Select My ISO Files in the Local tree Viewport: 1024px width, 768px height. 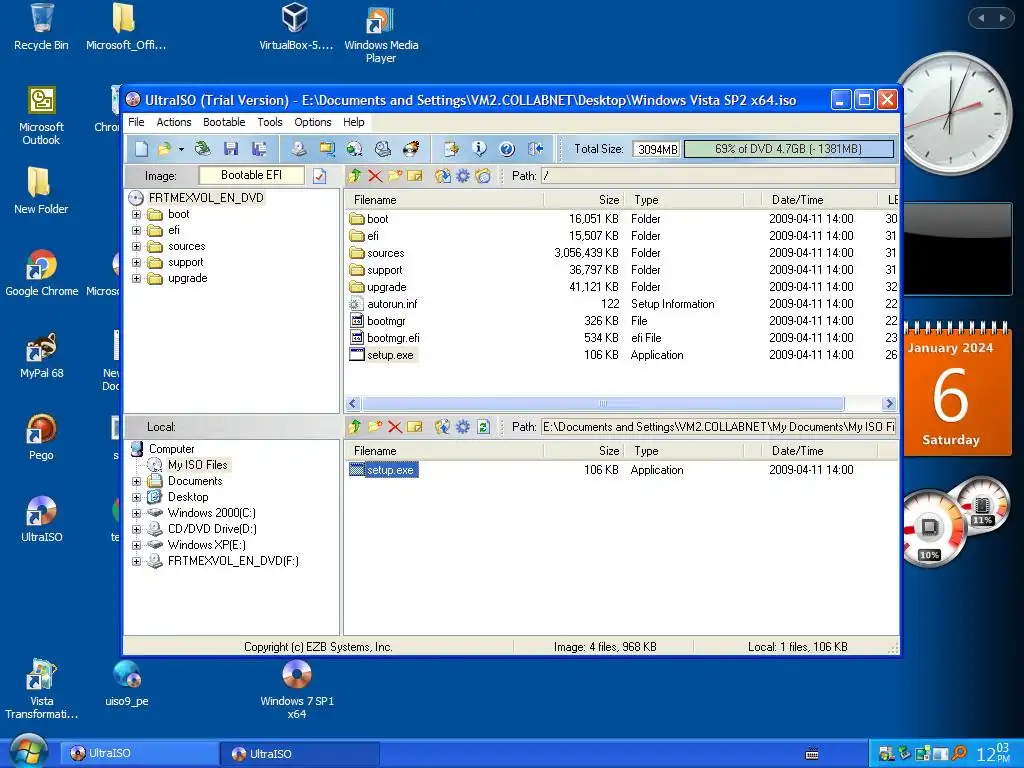point(197,465)
